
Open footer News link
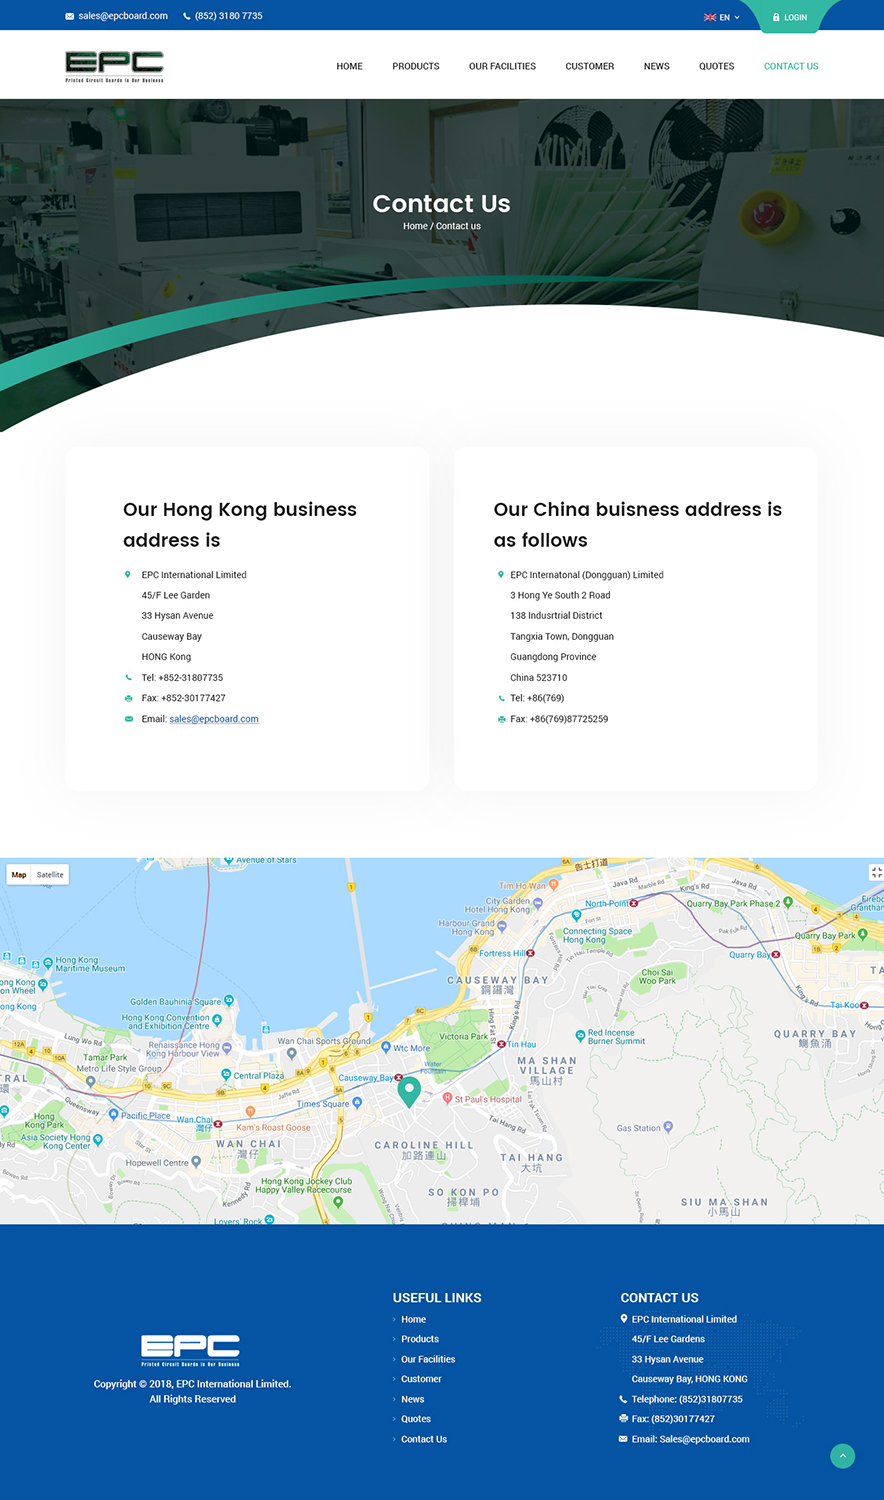point(412,1399)
